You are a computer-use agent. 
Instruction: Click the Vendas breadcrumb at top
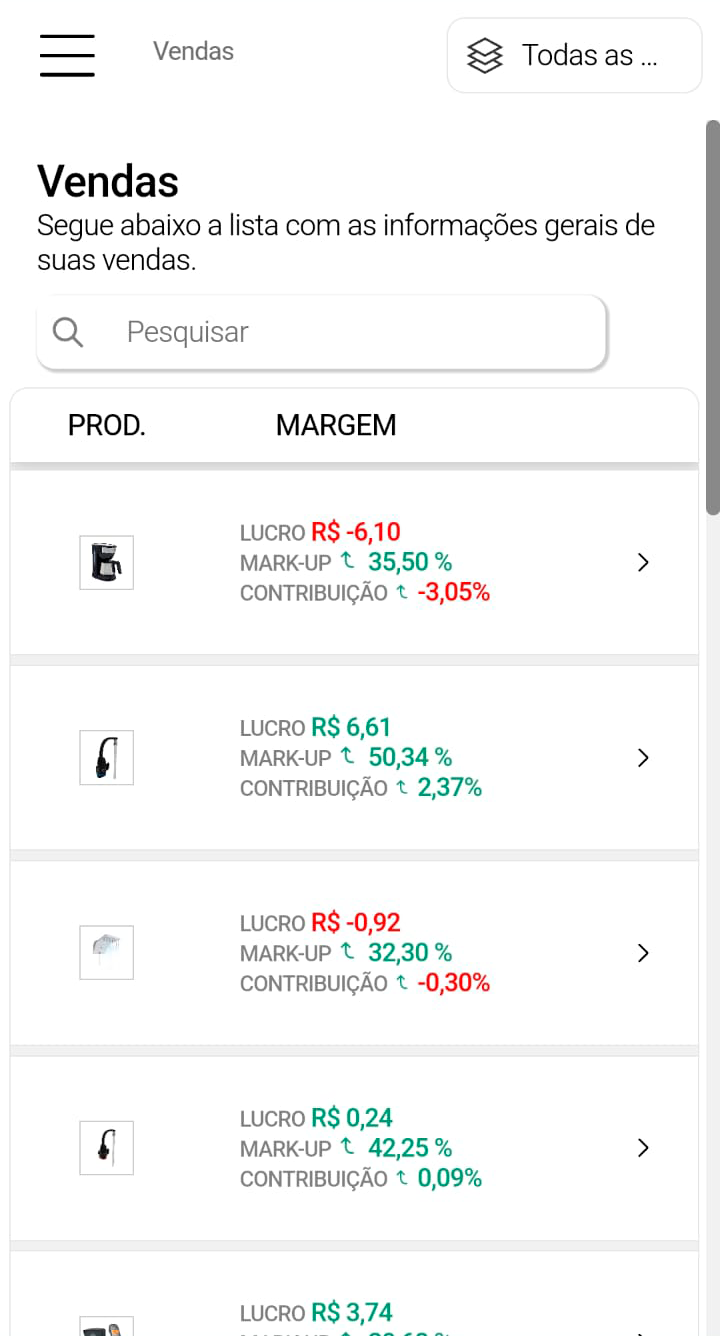point(193,51)
